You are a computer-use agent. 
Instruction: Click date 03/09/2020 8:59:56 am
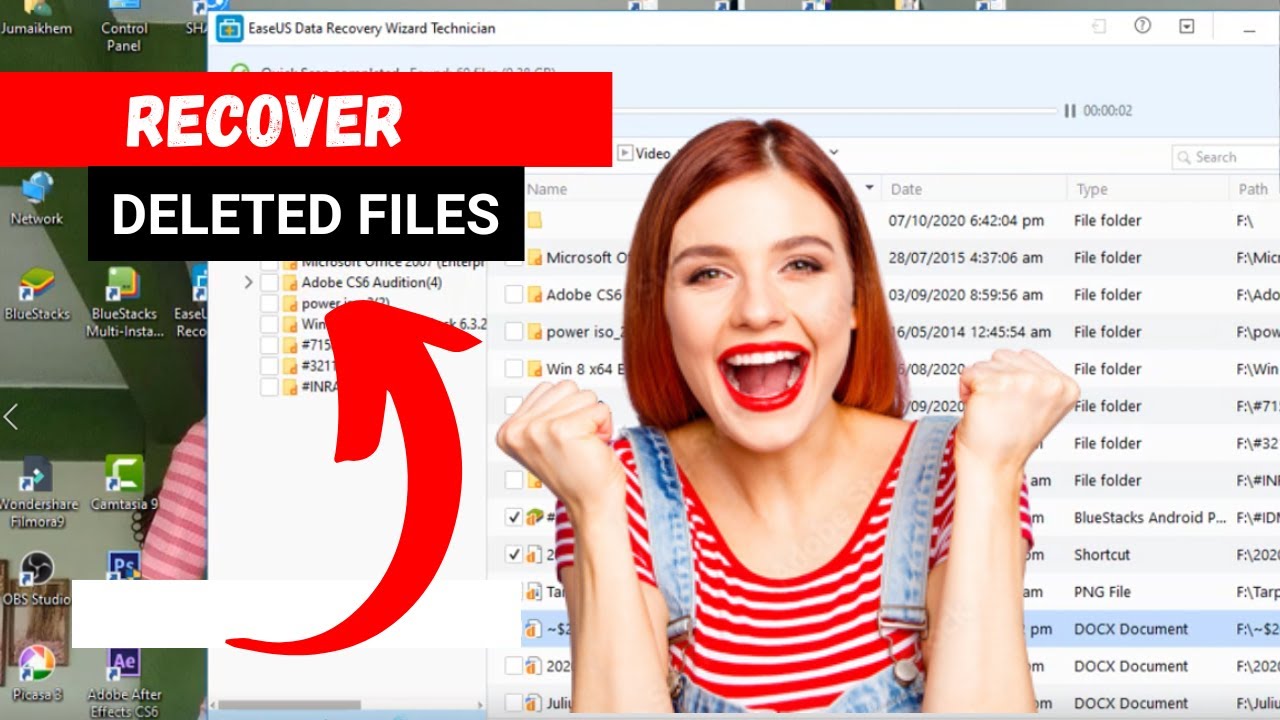pos(966,295)
